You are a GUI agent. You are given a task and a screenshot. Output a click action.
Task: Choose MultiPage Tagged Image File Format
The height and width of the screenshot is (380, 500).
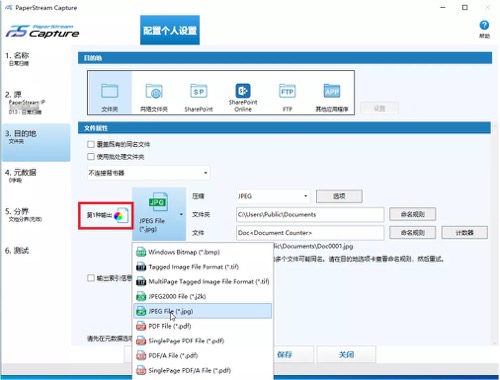pos(203,282)
